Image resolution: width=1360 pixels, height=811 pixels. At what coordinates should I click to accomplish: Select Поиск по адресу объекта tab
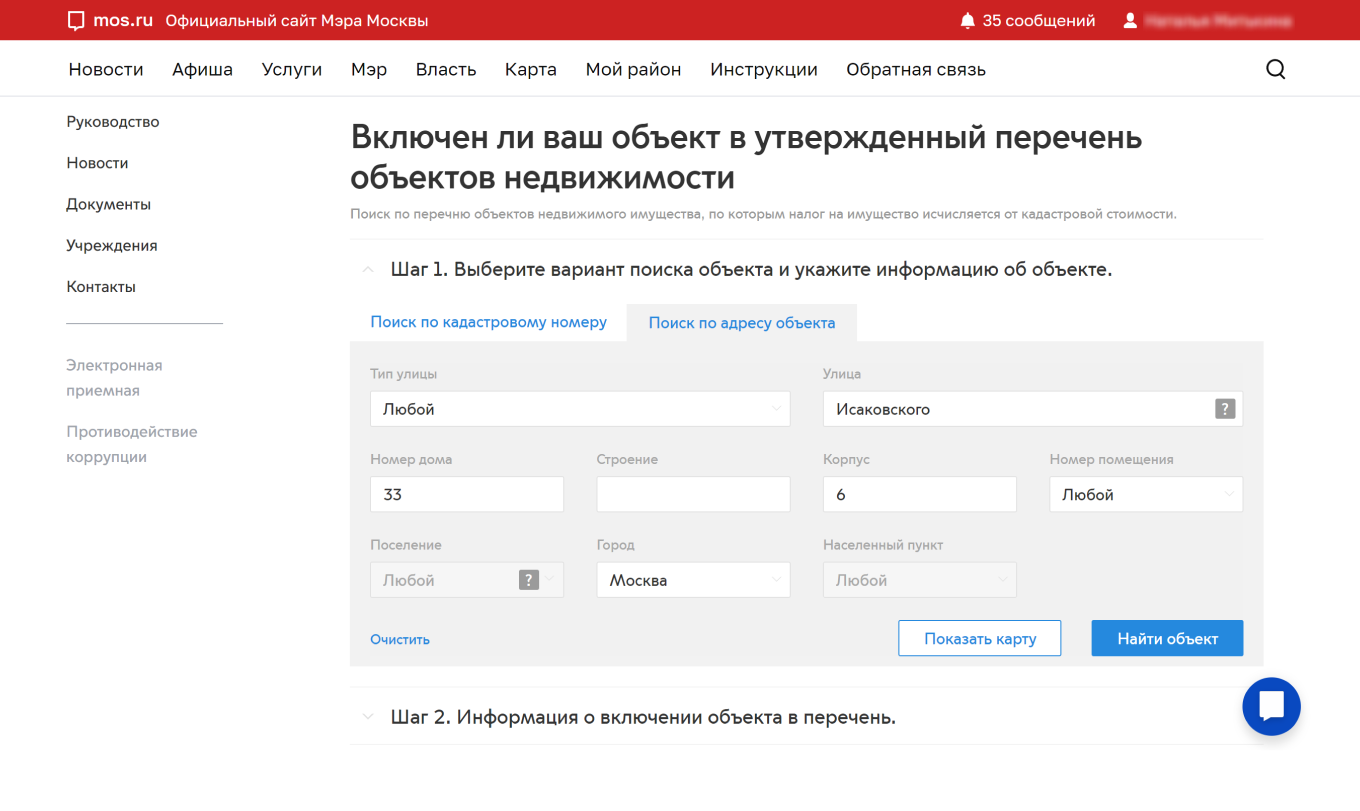click(x=742, y=323)
